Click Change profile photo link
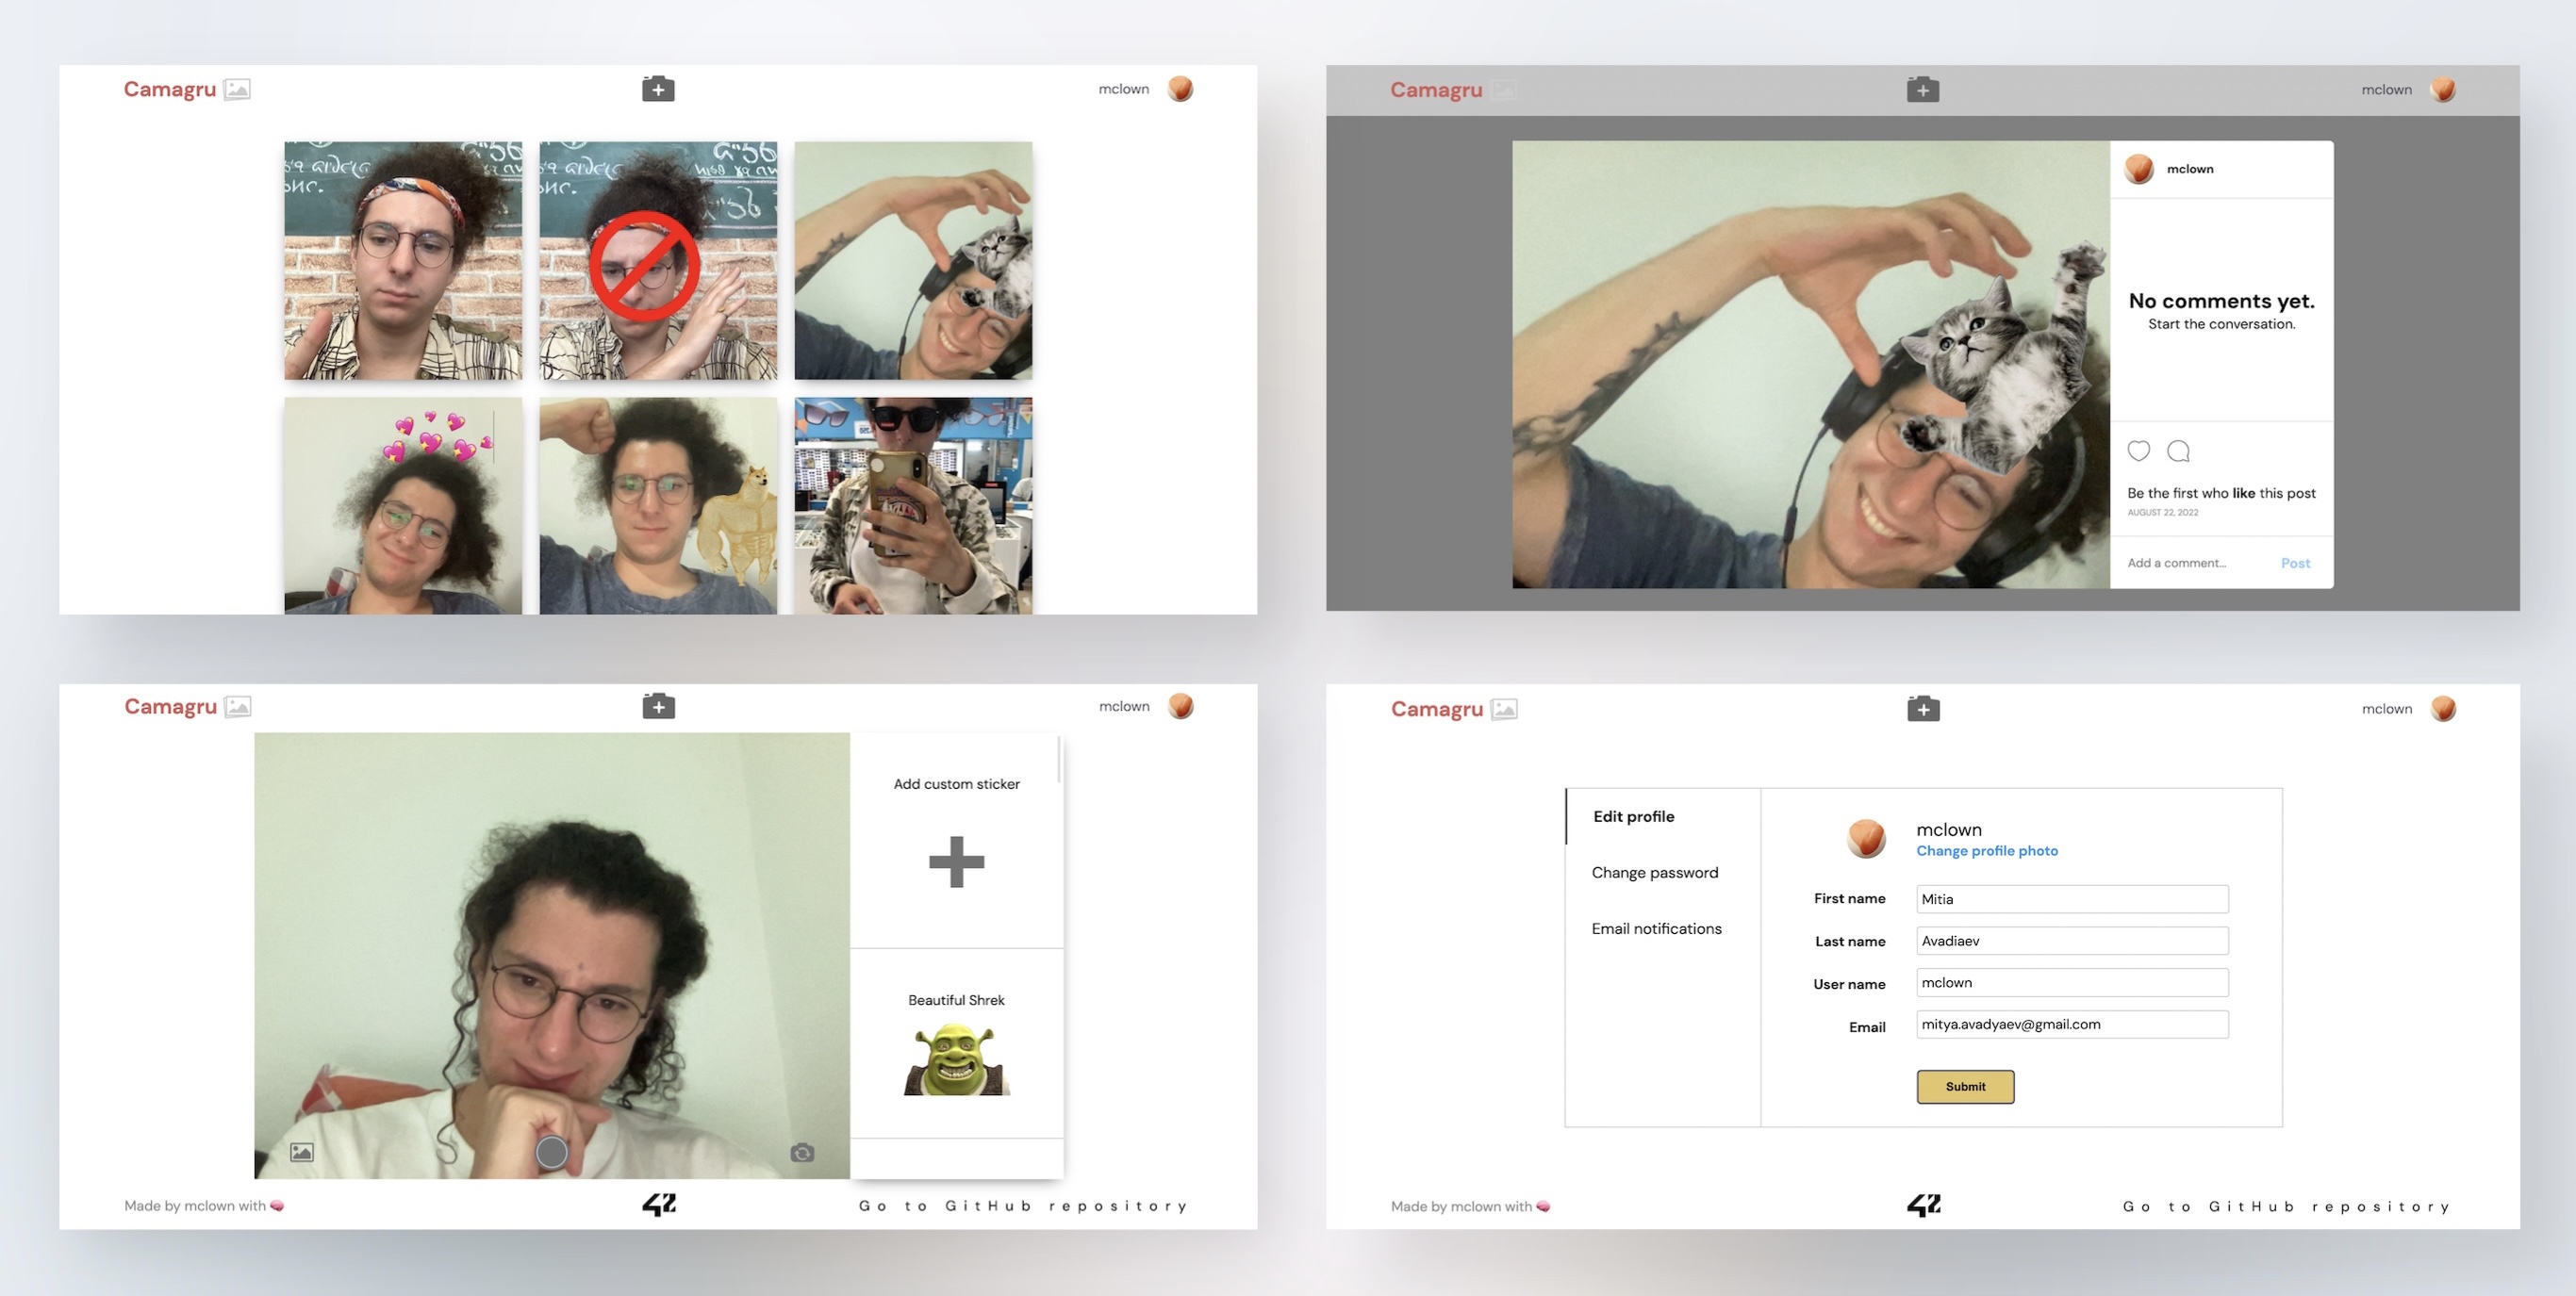2576x1296 pixels. tap(1986, 850)
